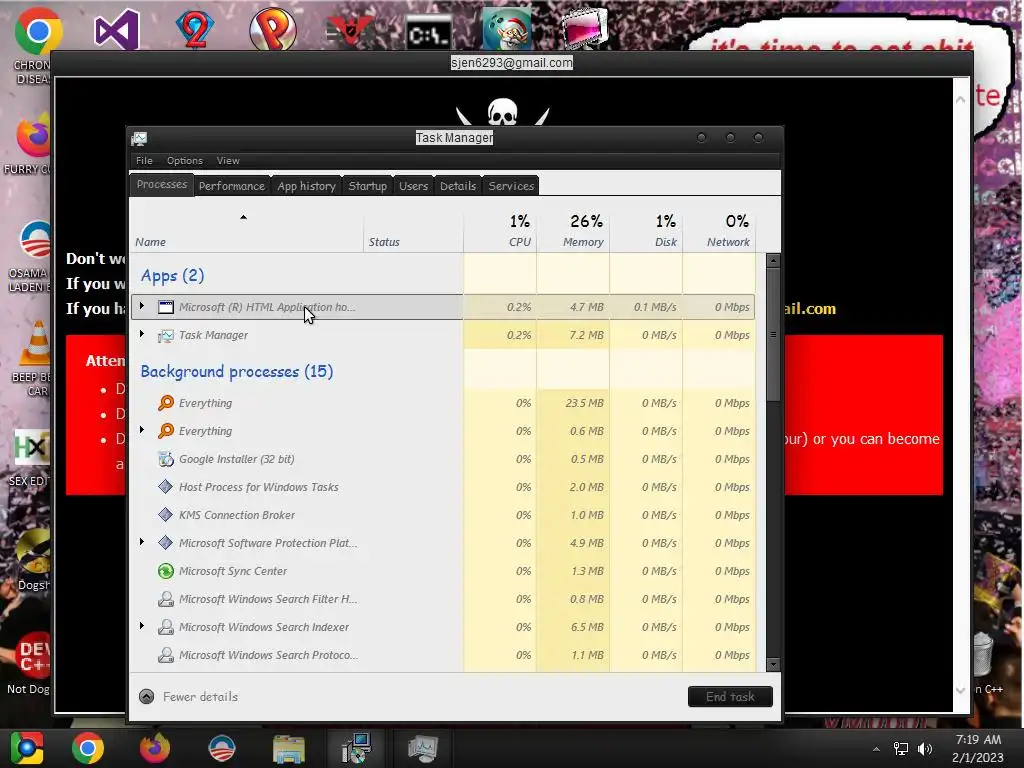Click the Host Process for Windows Tasks icon
This screenshot has height=768, width=1024.
(166, 487)
